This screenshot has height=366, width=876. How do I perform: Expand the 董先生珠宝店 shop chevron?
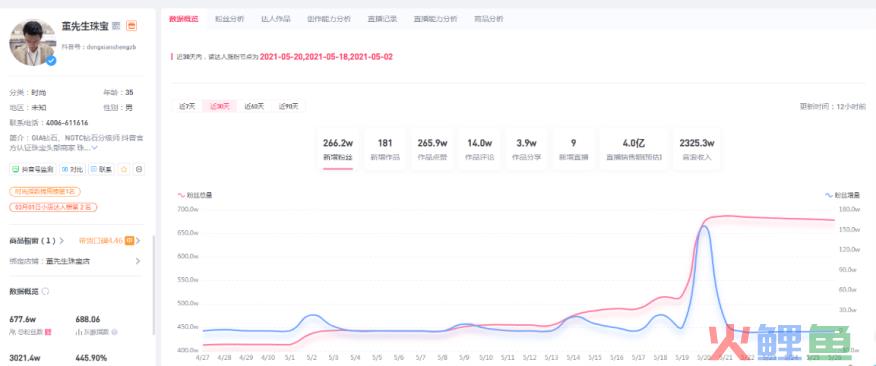138,261
